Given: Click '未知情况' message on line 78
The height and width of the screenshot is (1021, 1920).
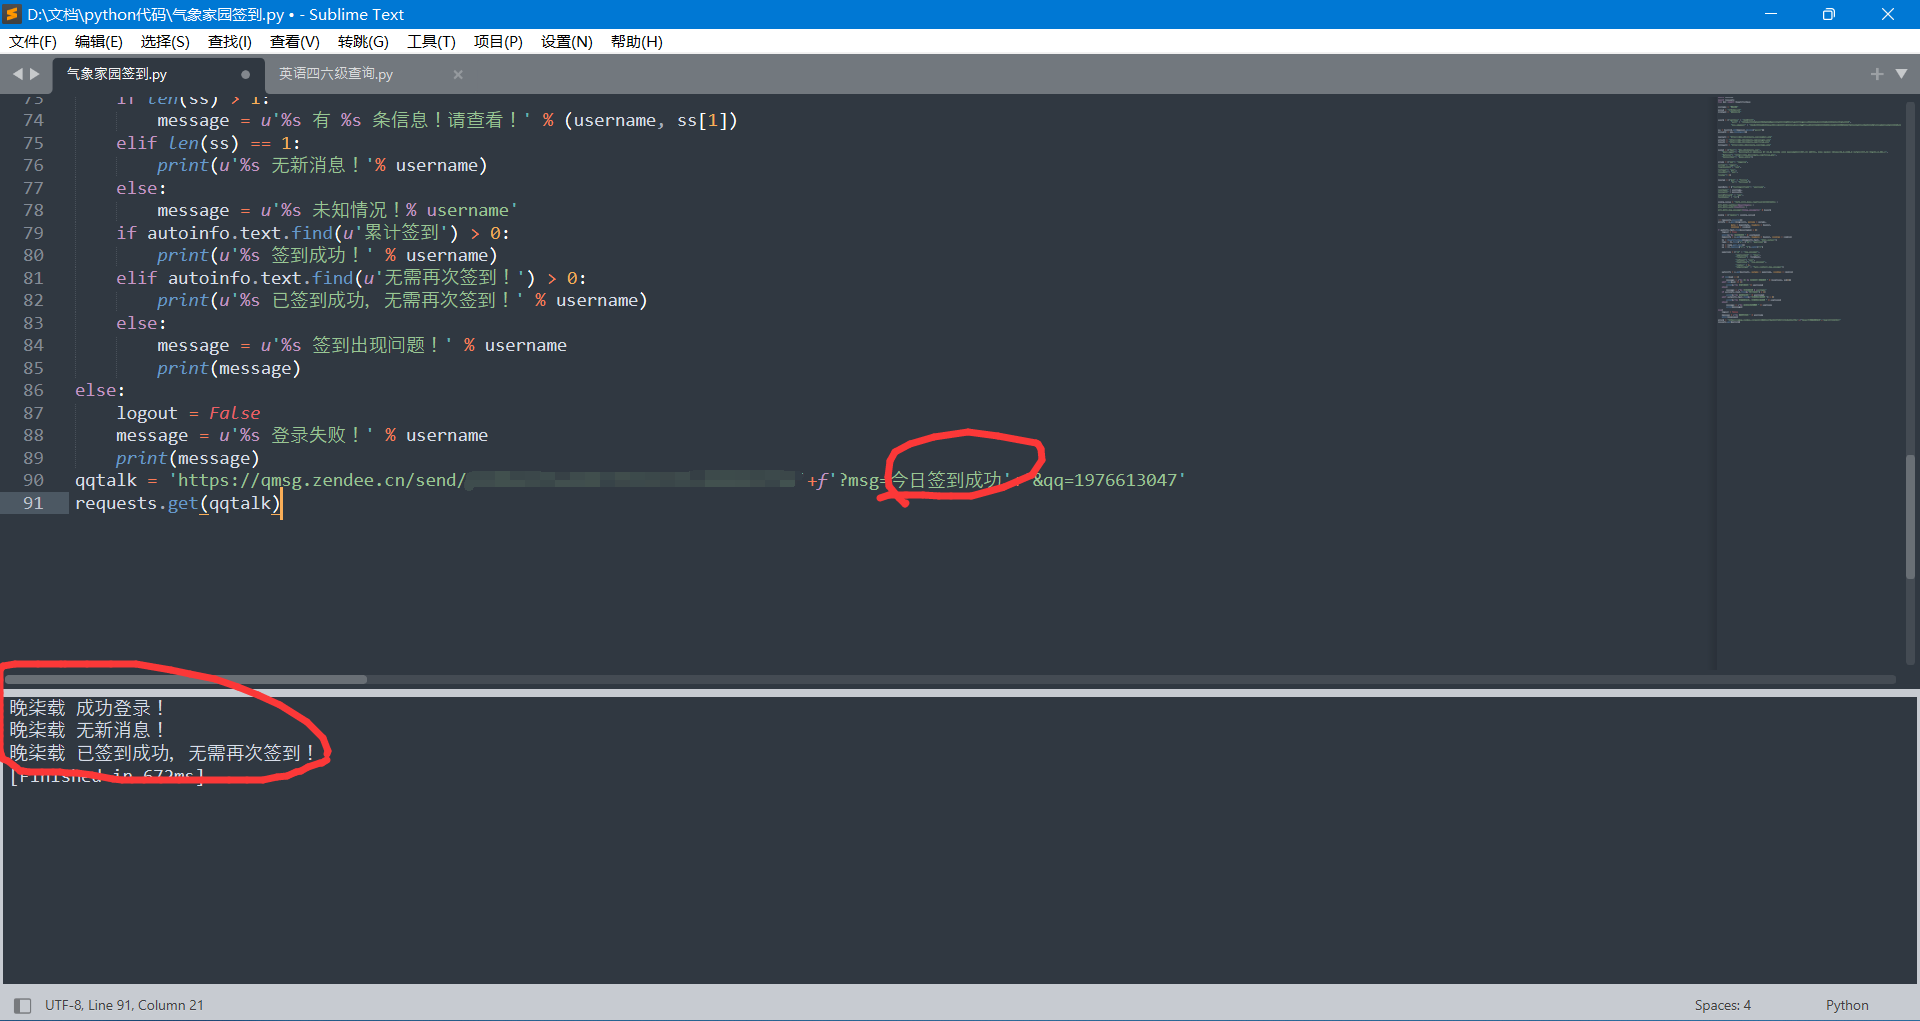Looking at the screenshot, I should pos(337,210).
